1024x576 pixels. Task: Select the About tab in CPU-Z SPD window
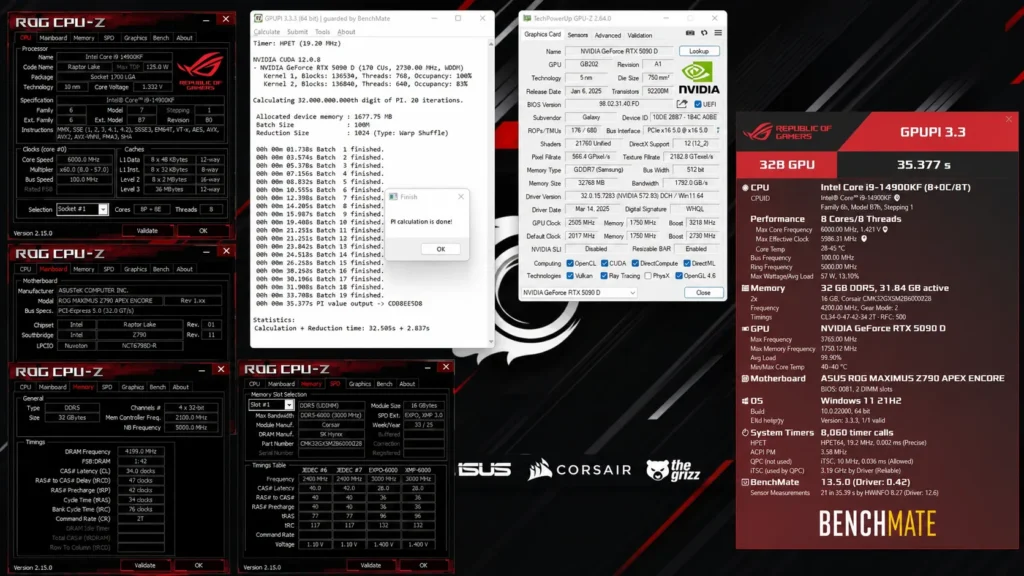[x=407, y=384]
